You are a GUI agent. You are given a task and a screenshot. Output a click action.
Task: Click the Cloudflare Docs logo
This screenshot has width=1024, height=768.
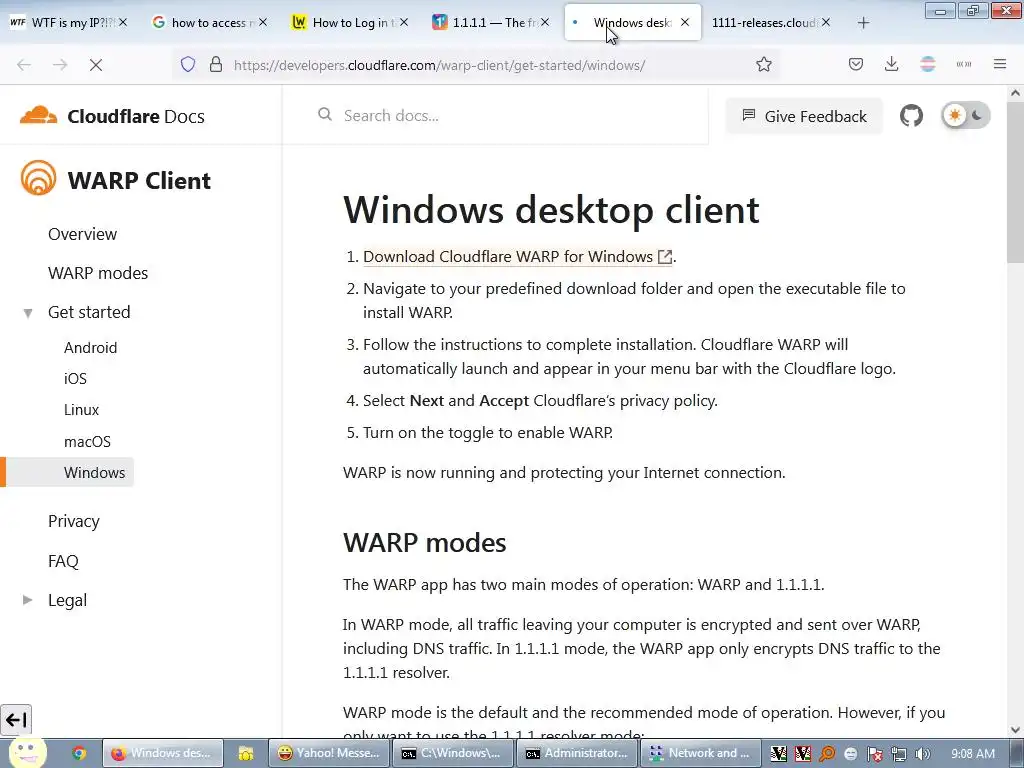pos(112,116)
